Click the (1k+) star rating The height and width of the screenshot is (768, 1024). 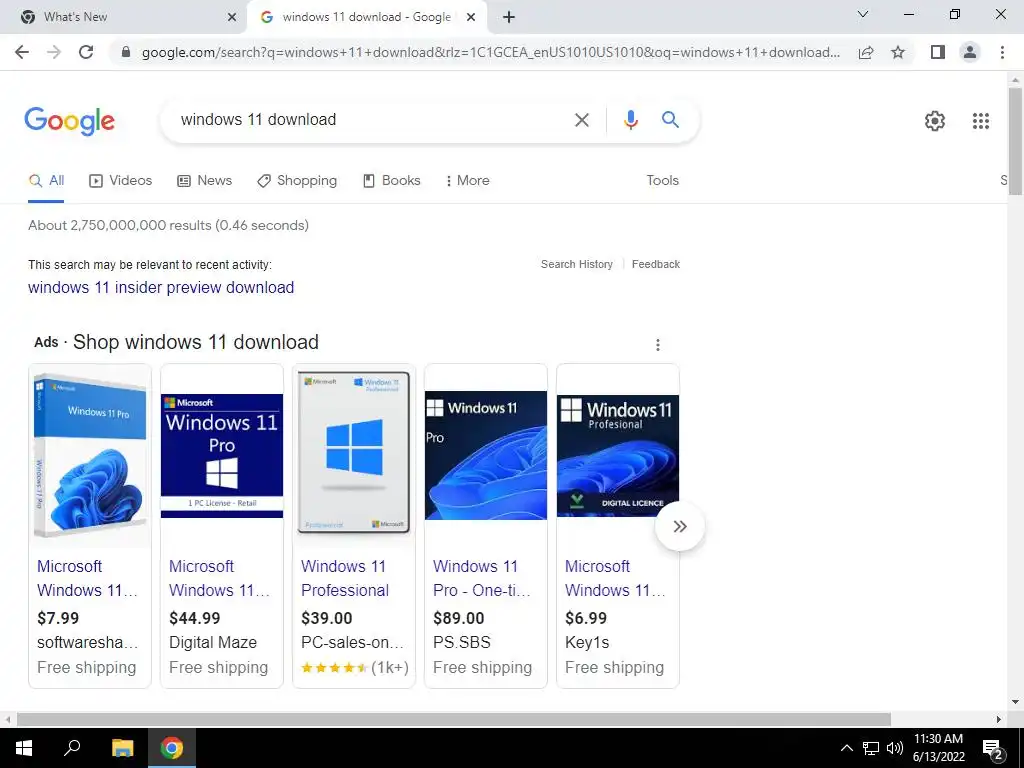[355, 668]
